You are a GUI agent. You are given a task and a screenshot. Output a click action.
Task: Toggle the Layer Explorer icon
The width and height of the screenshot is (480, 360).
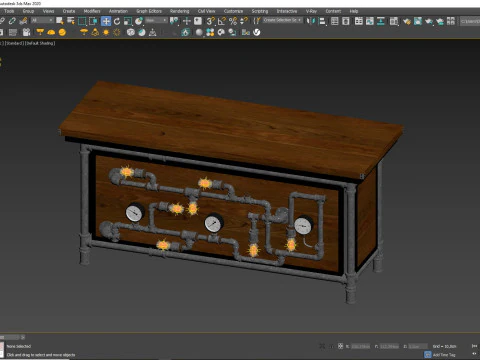pos(346,21)
